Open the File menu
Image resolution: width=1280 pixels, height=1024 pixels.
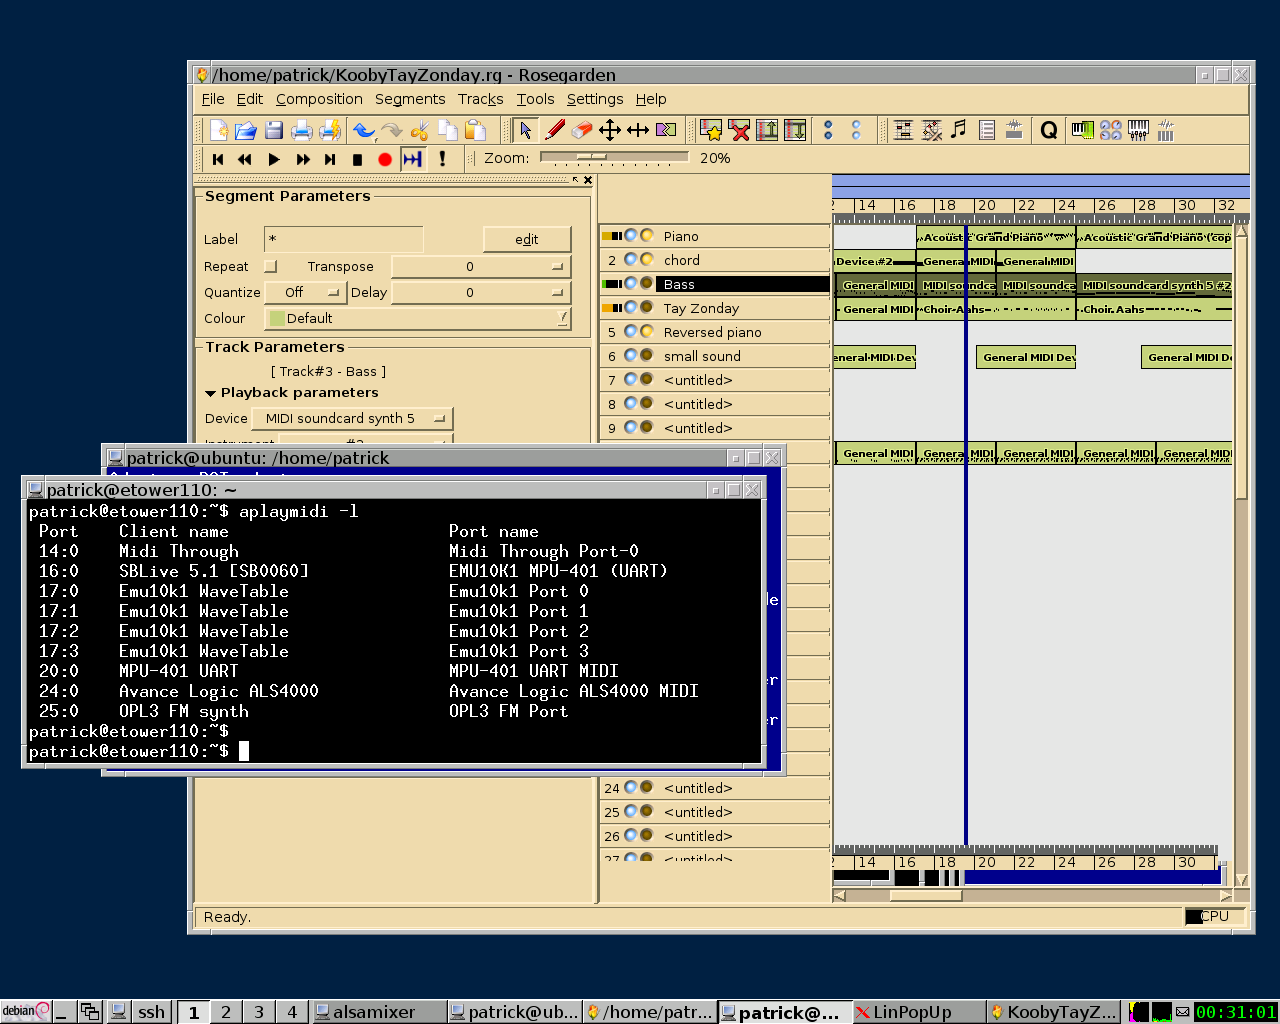coord(213,99)
